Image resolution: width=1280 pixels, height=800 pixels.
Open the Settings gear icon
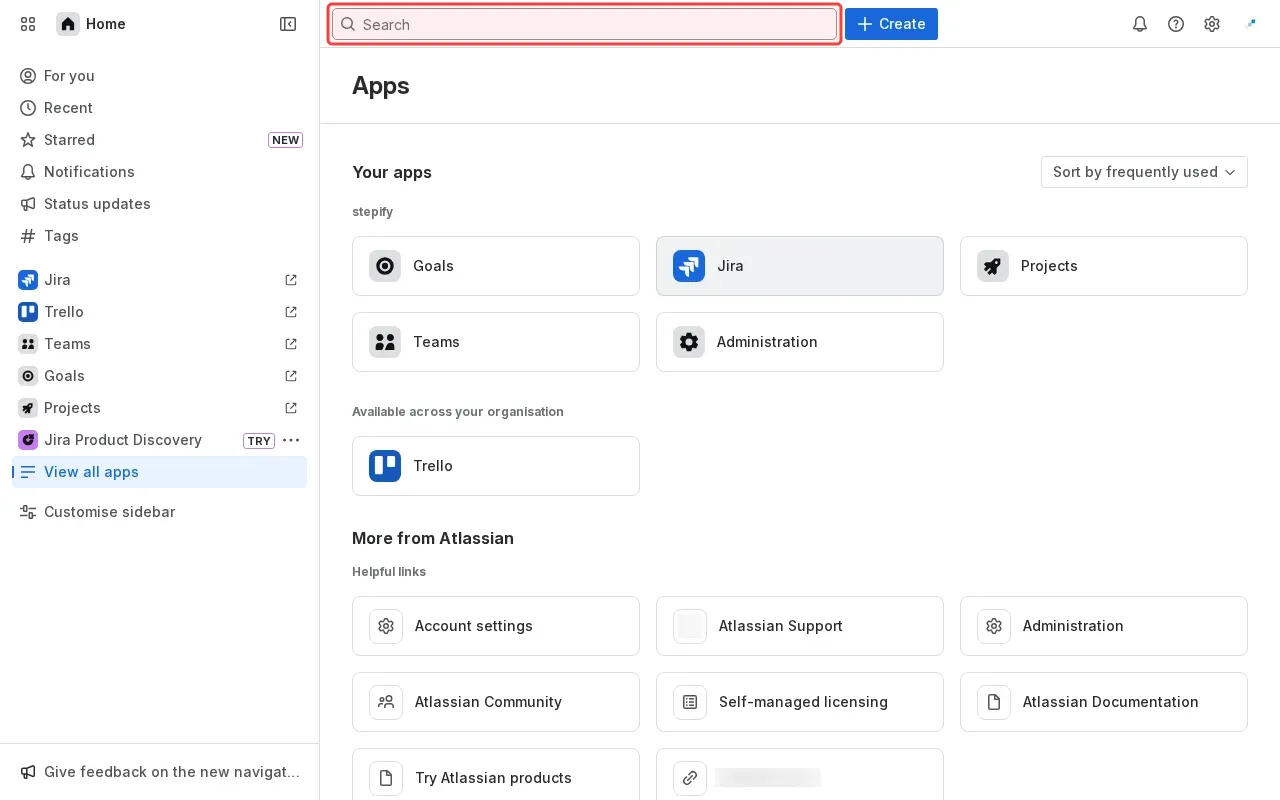click(1212, 24)
